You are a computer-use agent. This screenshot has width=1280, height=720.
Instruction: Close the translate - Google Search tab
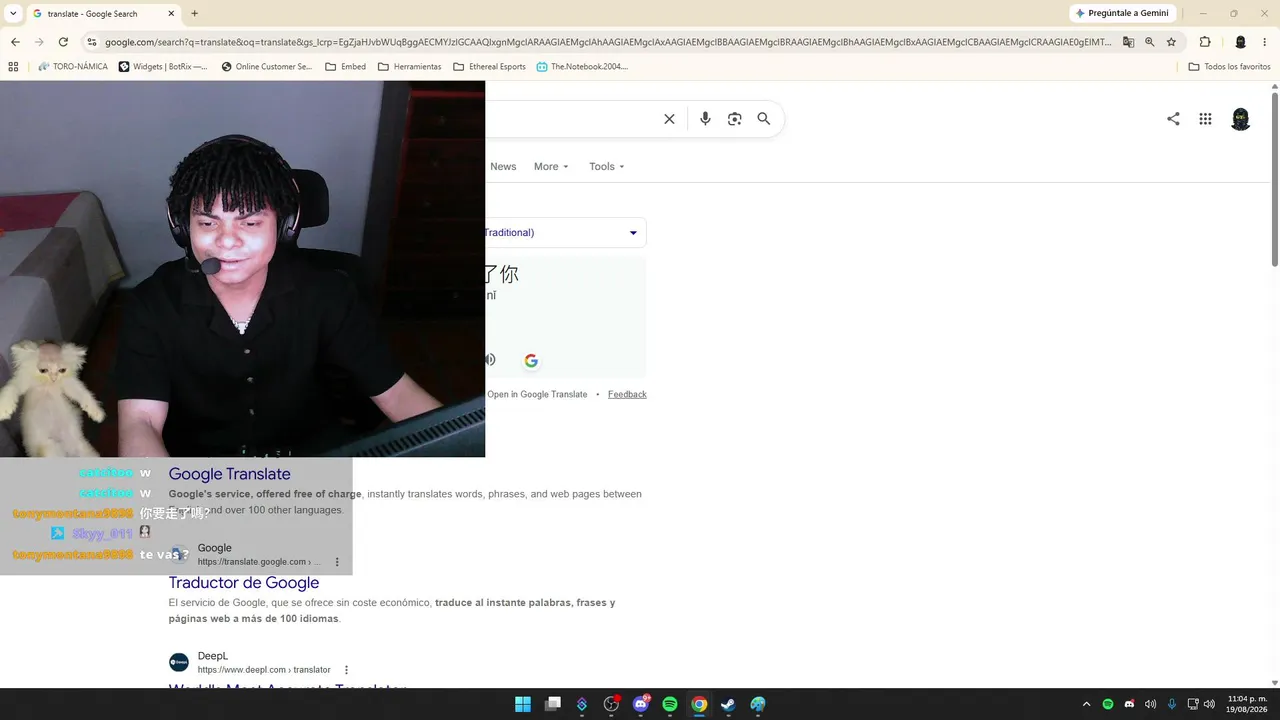click(171, 14)
